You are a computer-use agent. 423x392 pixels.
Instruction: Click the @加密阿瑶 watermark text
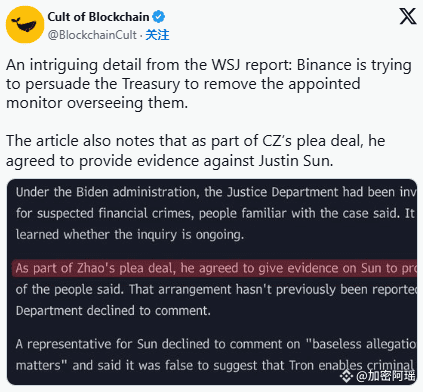(386, 376)
